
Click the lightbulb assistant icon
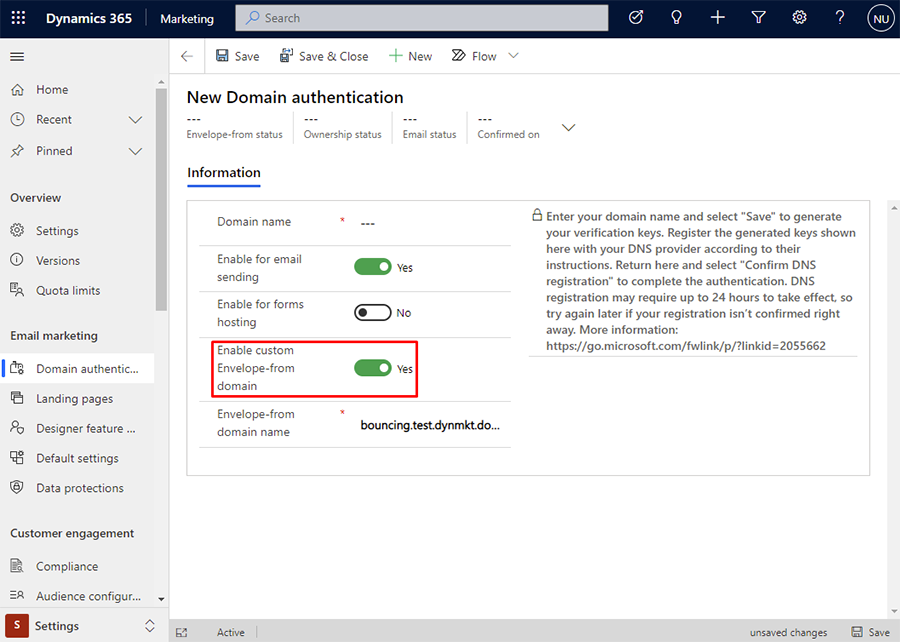point(677,18)
